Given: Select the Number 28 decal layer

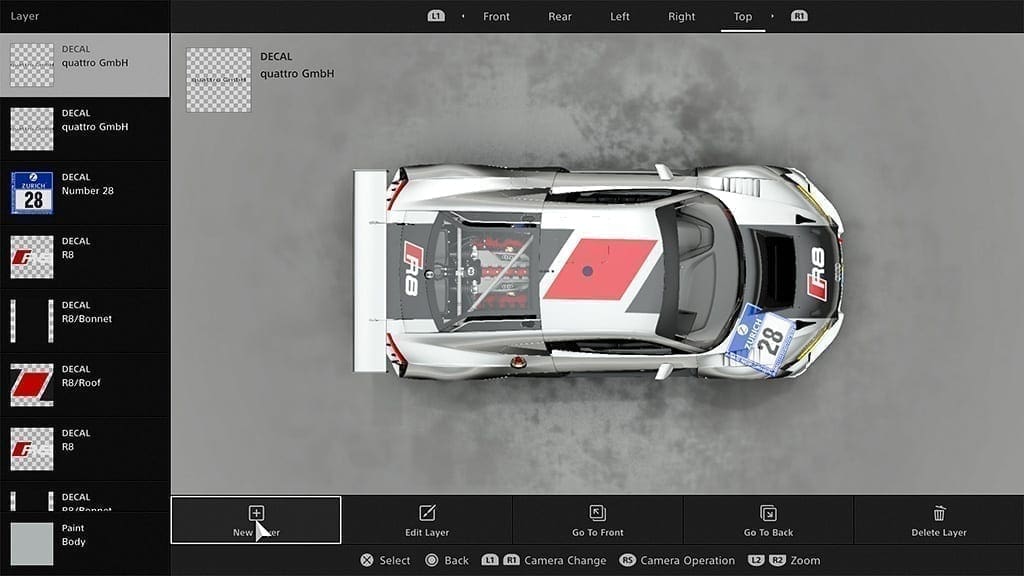Looking at the screenshot, I should pyautogui.click(x=85, y=192).
